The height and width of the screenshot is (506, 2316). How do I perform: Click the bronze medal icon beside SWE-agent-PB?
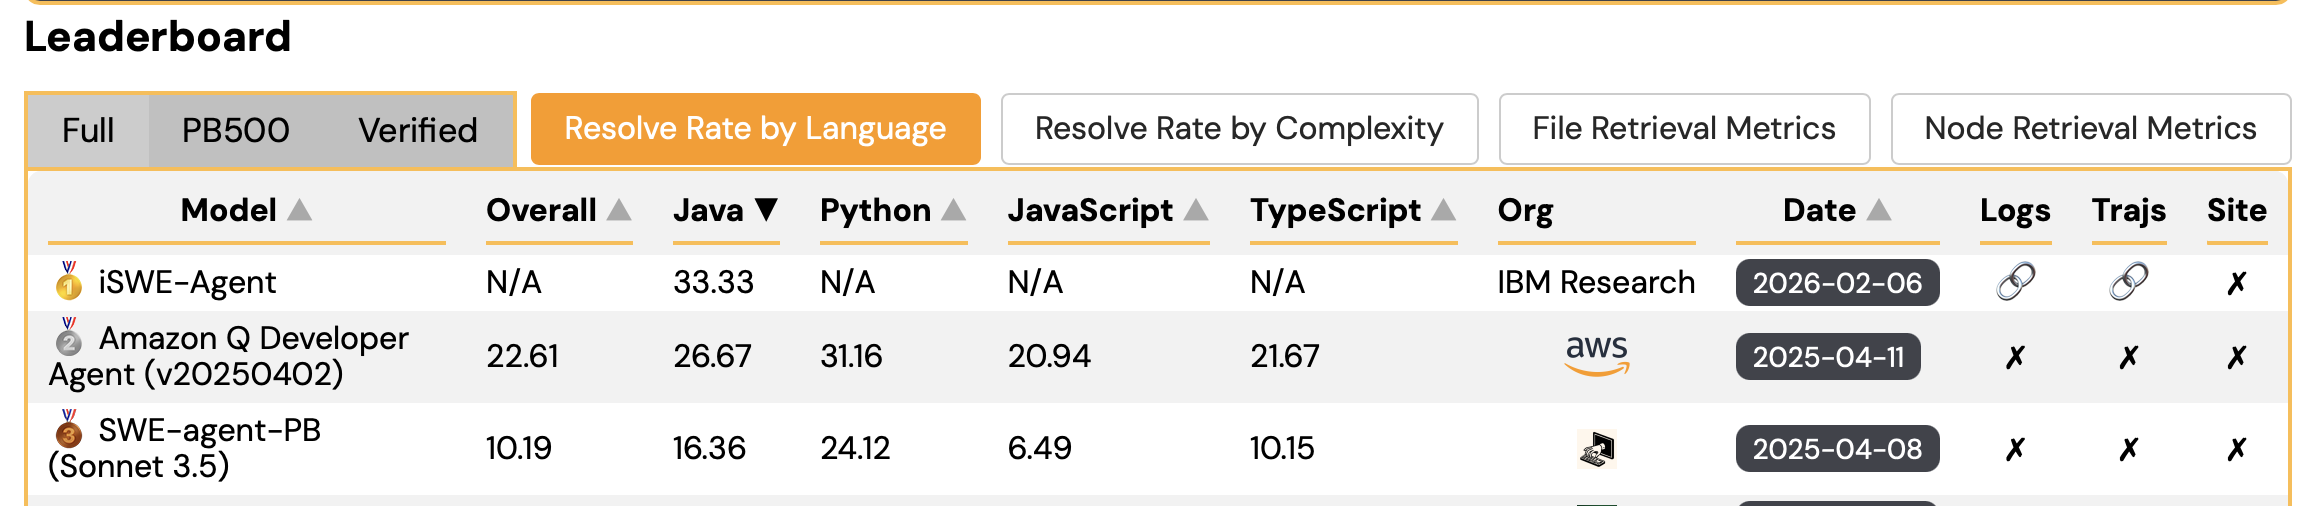68,430
